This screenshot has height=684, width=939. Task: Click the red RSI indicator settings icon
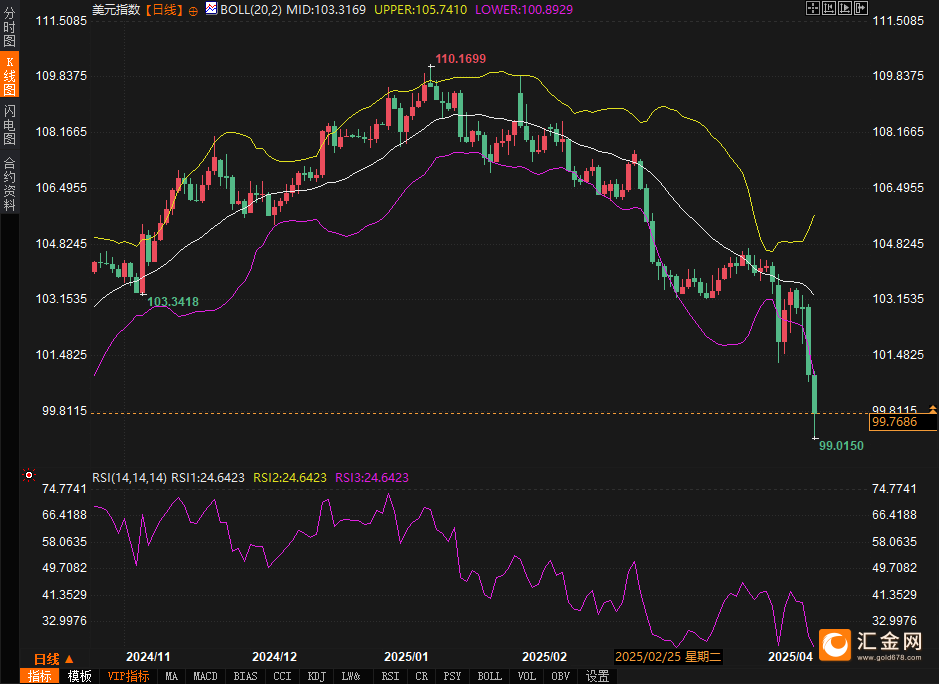(29, 475)
